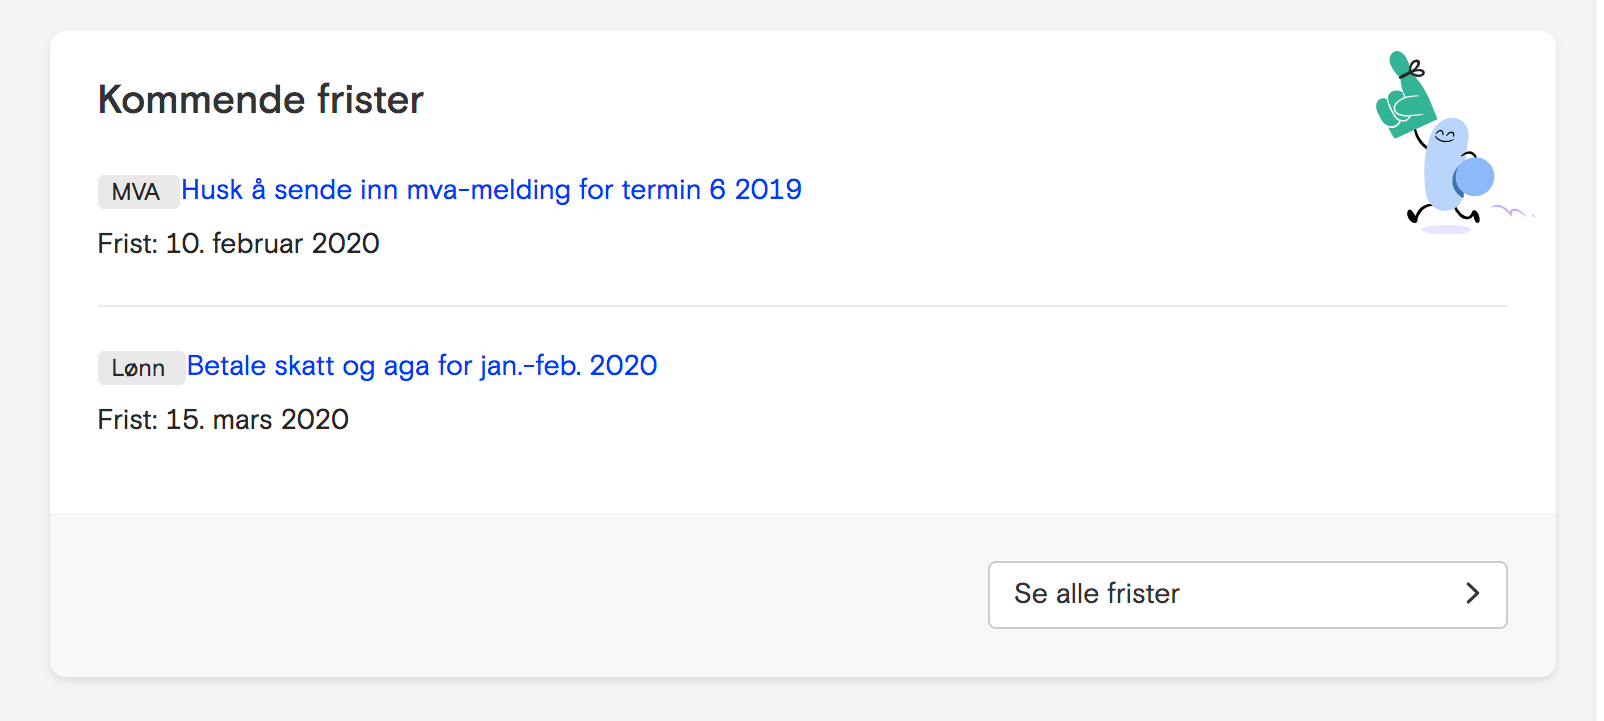Click the right chevron in Se alle frister
The image size is (1604, 721).
1472,593
